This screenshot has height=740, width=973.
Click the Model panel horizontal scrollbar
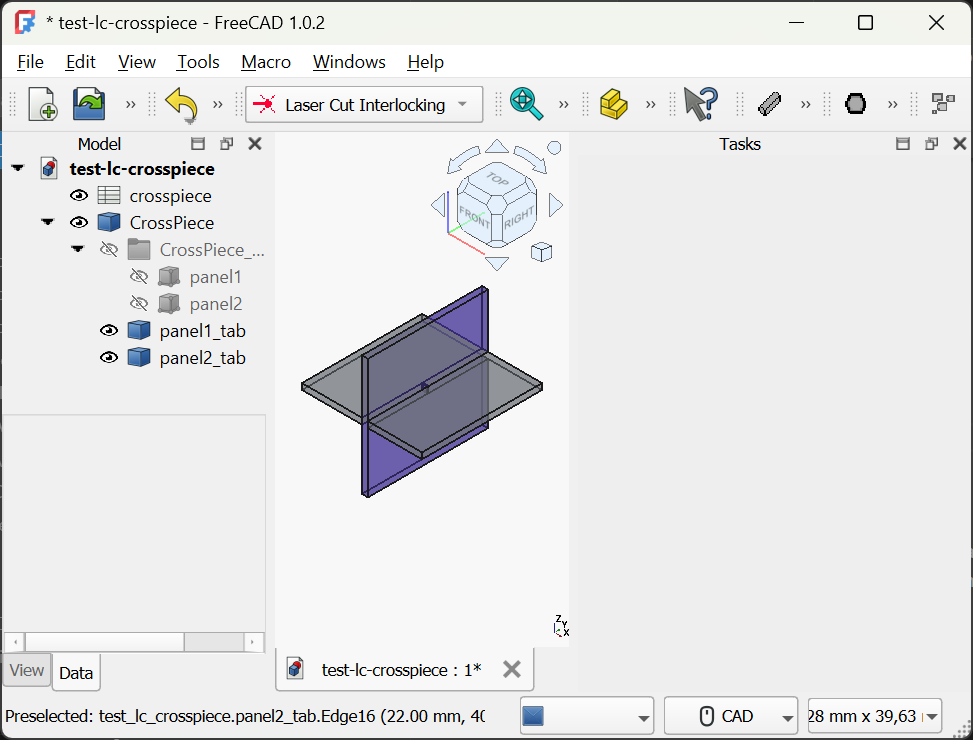[134, 641]
